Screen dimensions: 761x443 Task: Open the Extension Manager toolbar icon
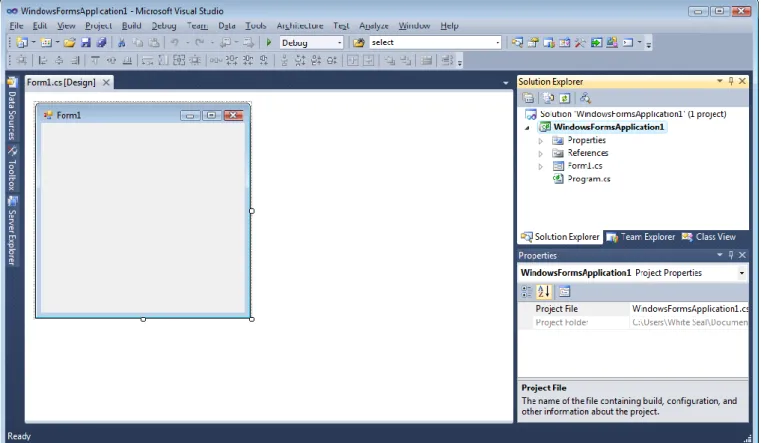(612, 43)
